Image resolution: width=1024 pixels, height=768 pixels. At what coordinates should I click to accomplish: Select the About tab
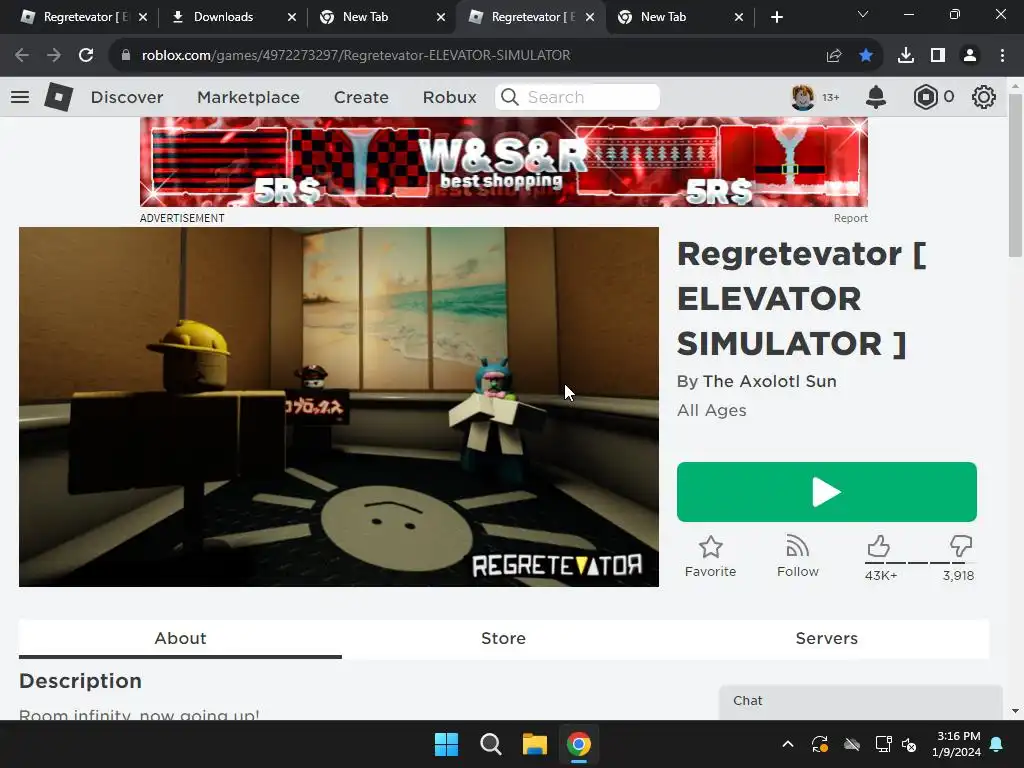(180, 638)
